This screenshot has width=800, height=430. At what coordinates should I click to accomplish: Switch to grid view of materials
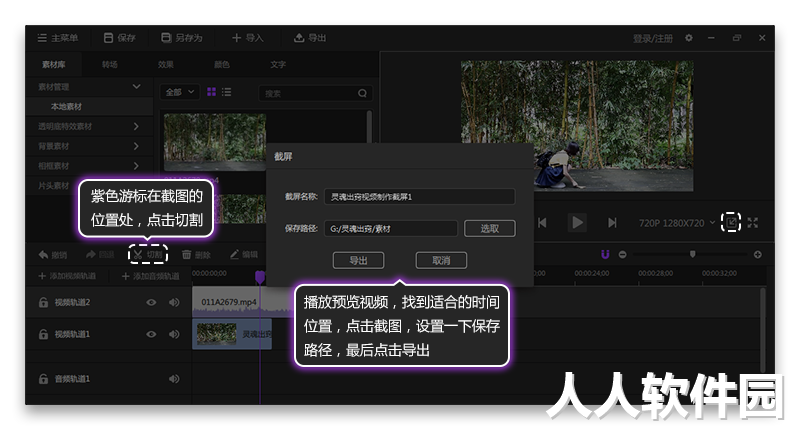click(211, 92)
